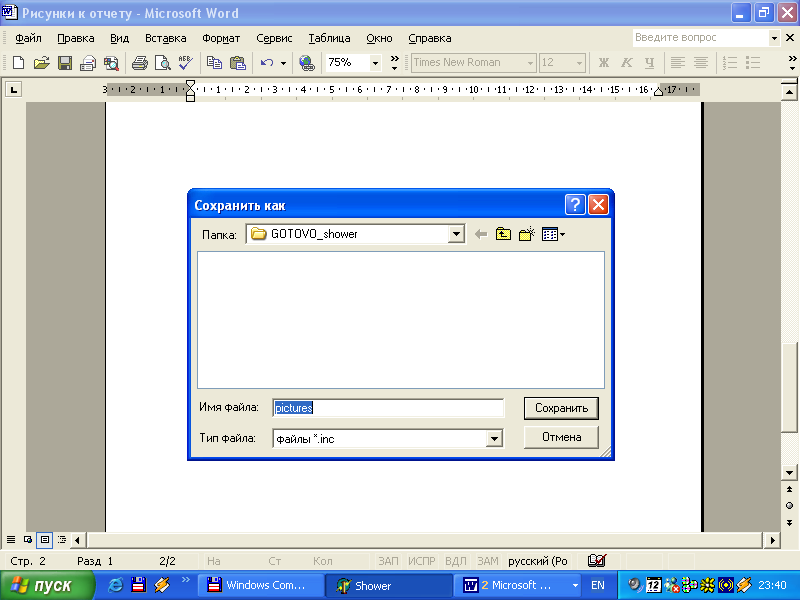Click the Microsoft Word taskbar group

click(x=518, y=585)
